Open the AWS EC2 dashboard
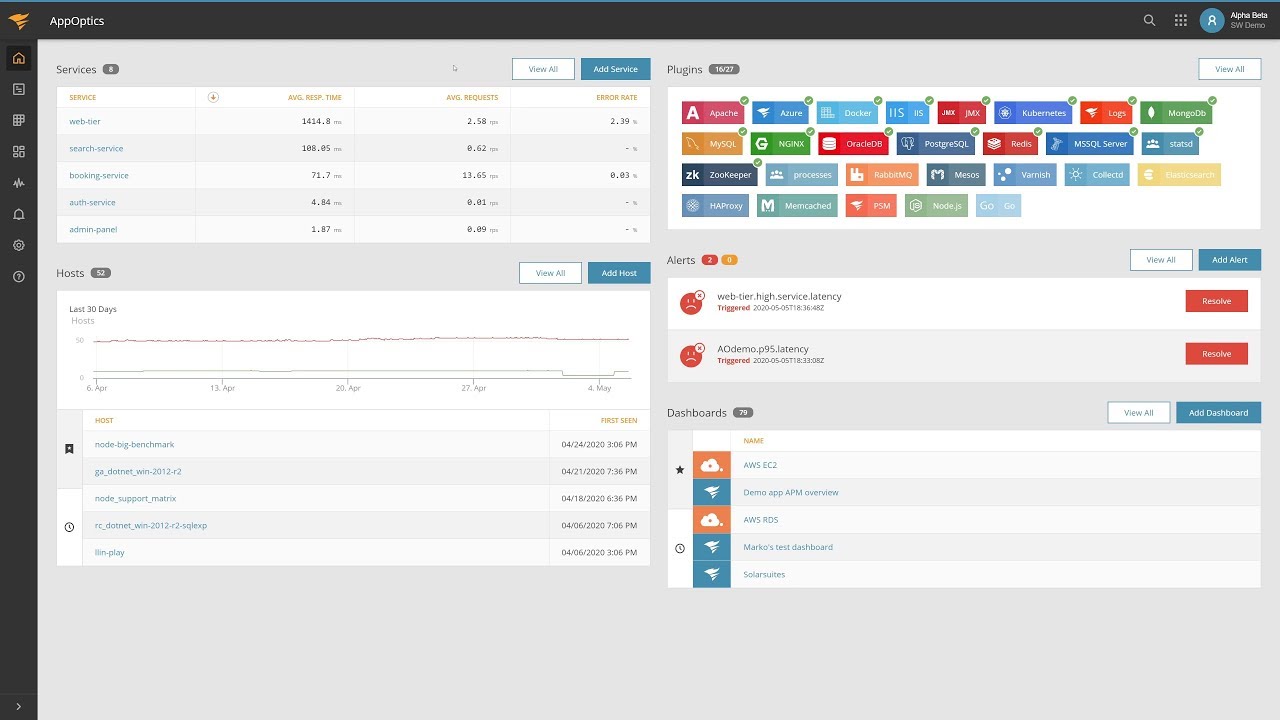The width and height of the screenshot is (1280, 720). pos(760,465)
